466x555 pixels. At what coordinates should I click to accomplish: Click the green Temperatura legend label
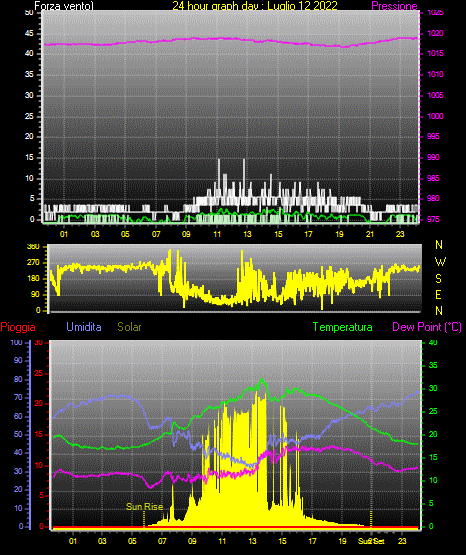(x=342, y=327)
